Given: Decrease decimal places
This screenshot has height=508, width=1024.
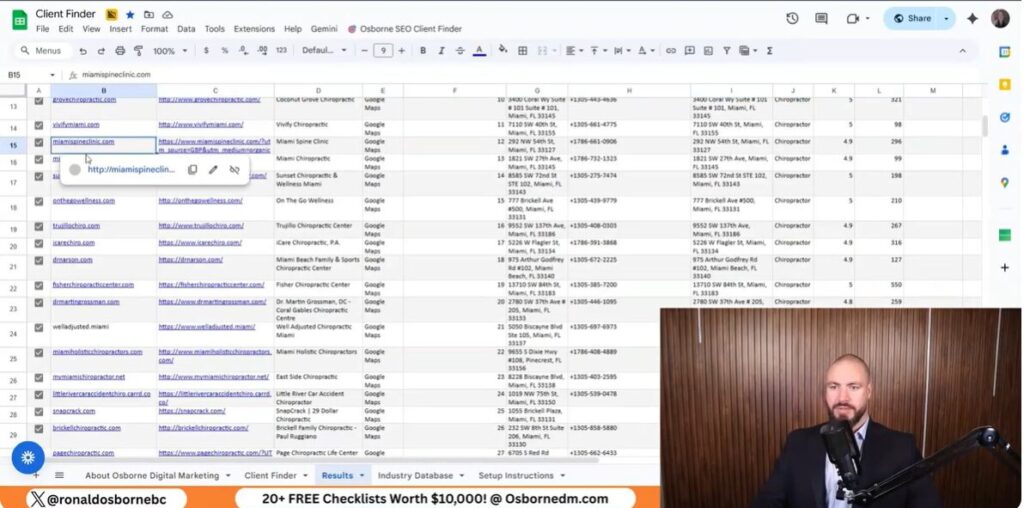Looking at the screenshot, I should (243, 50).
